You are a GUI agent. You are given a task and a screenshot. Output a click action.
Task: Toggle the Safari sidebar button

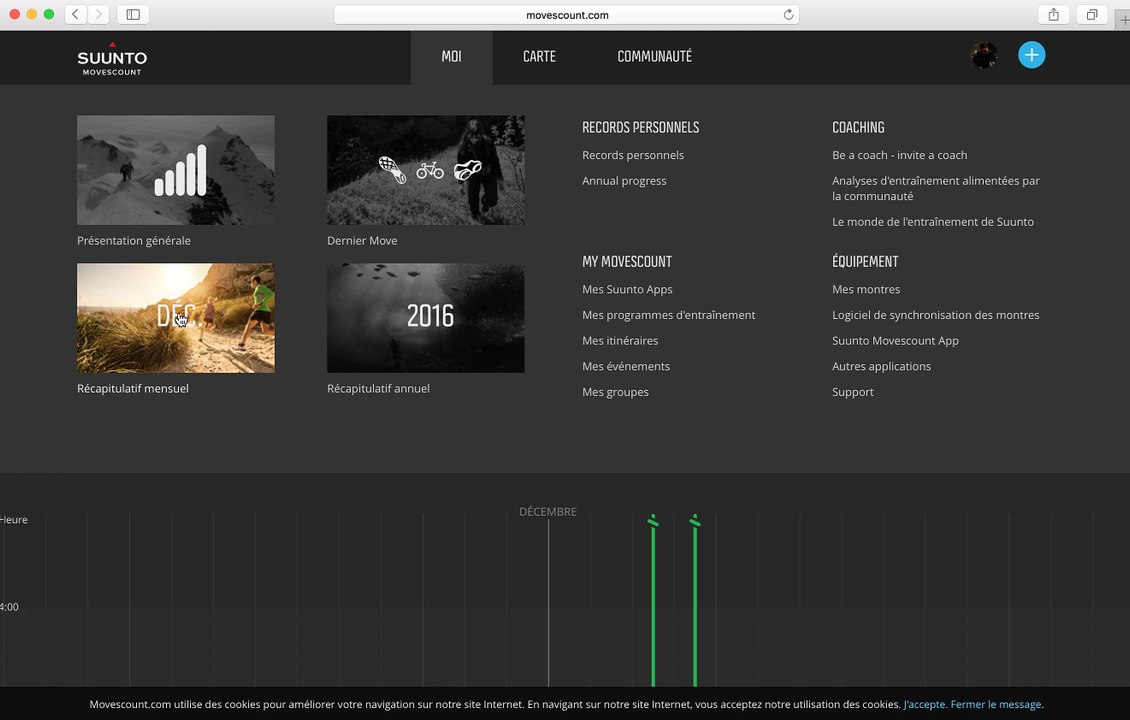pos(133,14)
